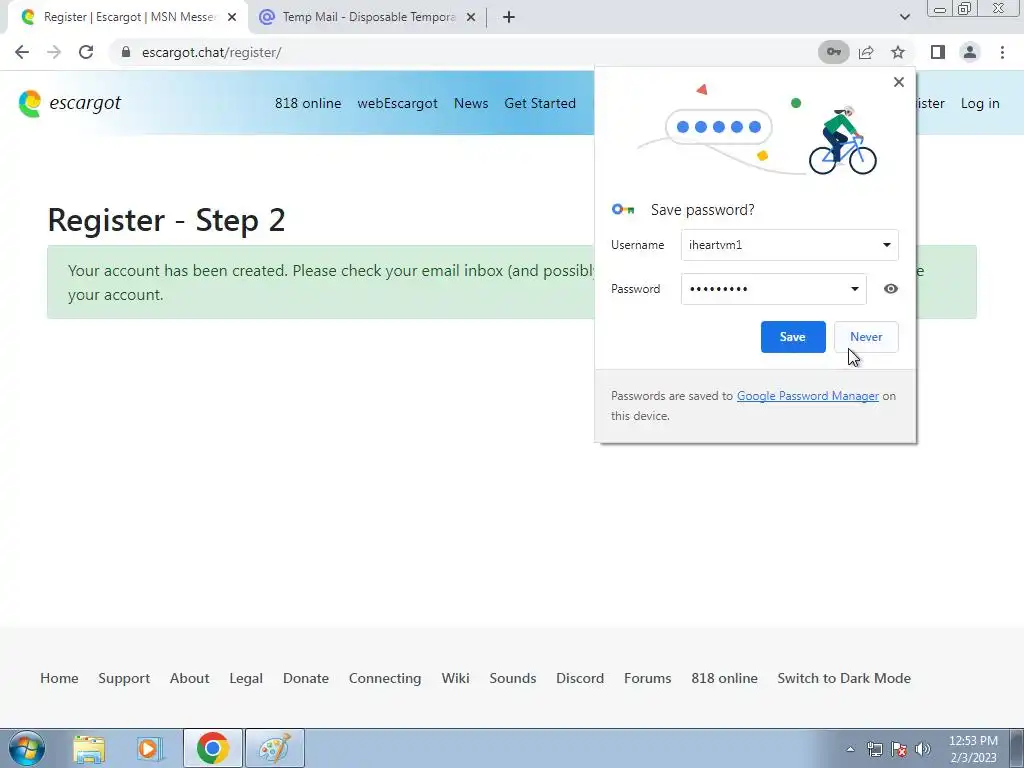Viewport: 1024px width, 768px height.
Task: Open Windows Media Player from the taskbar
Action: click(x=149, y=748)
